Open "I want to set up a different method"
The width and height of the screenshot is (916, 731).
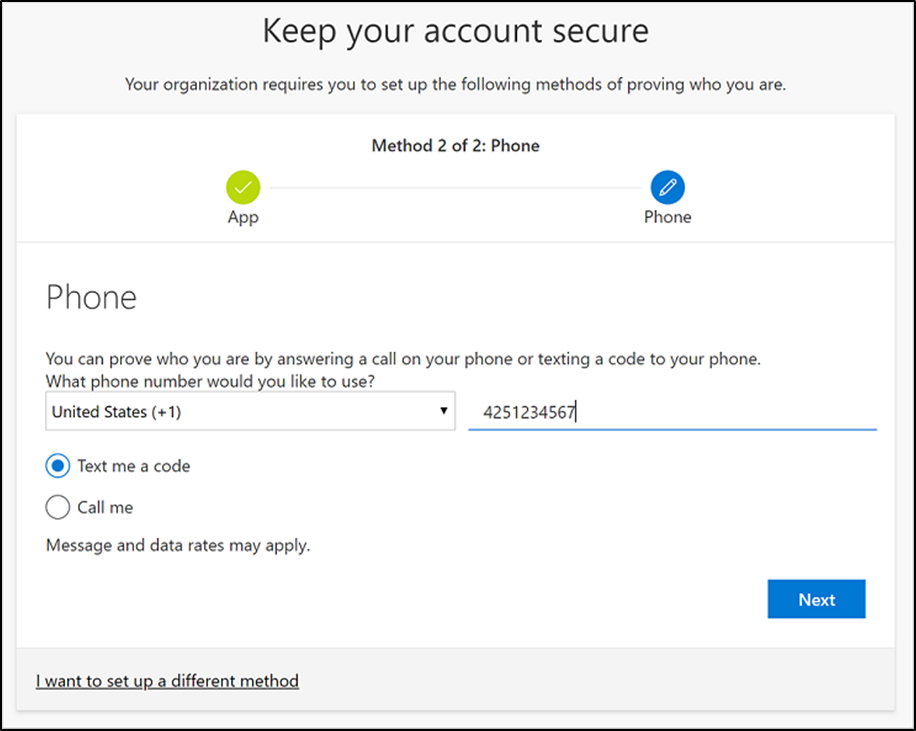167,681
